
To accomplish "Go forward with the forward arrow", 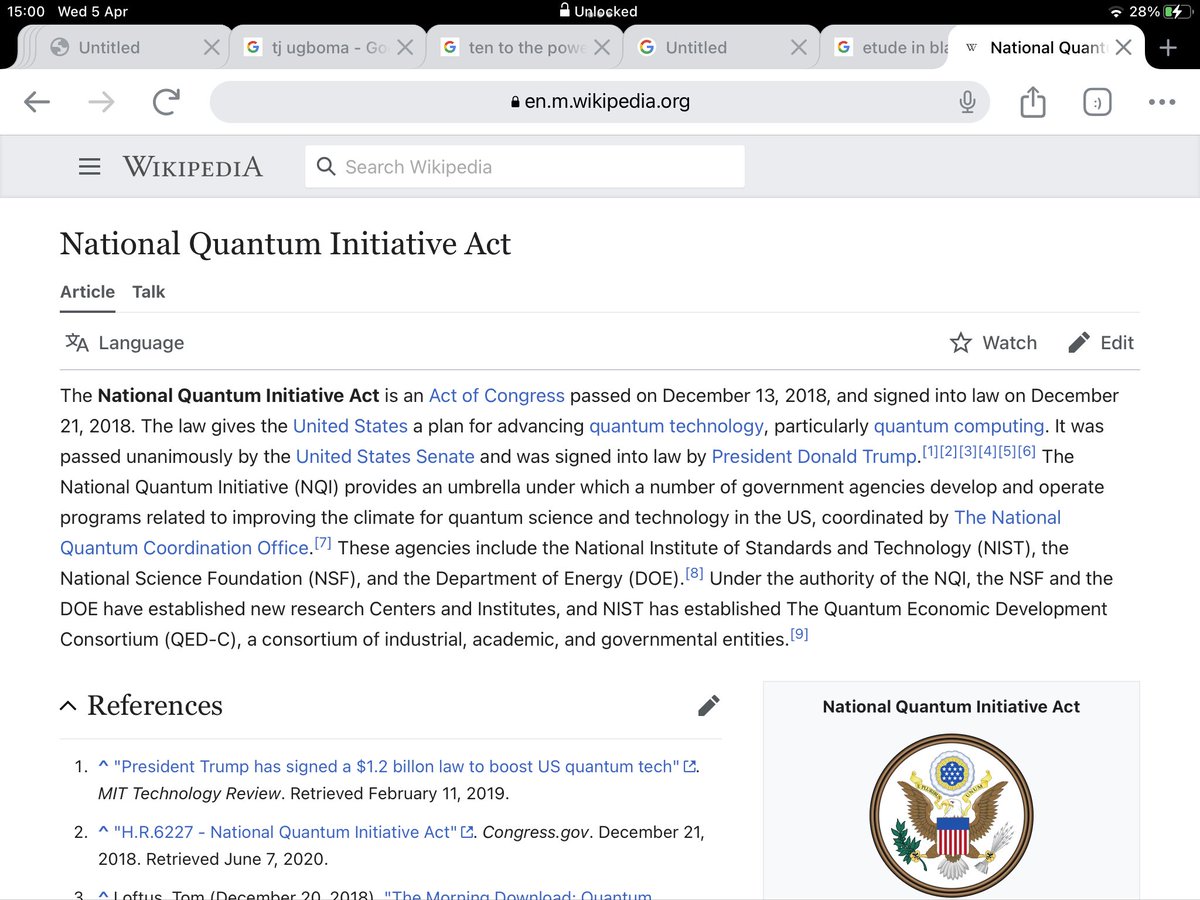I will tap(101, 102).
